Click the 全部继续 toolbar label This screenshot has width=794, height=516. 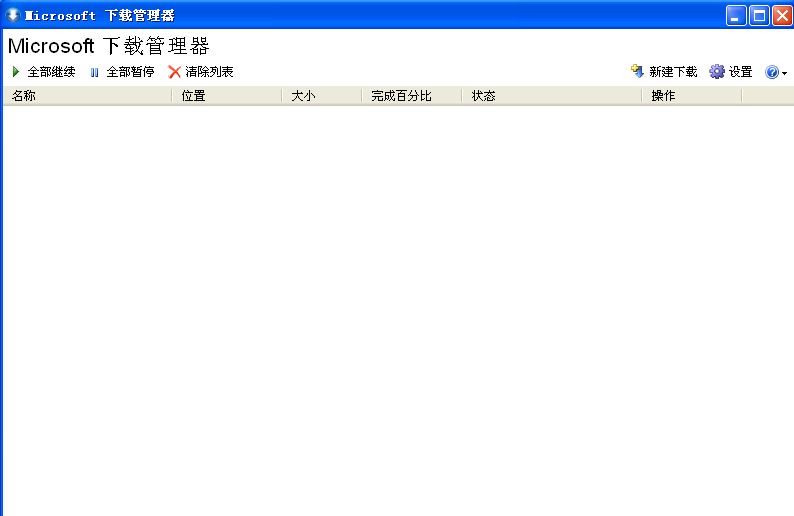coord(51,72)
